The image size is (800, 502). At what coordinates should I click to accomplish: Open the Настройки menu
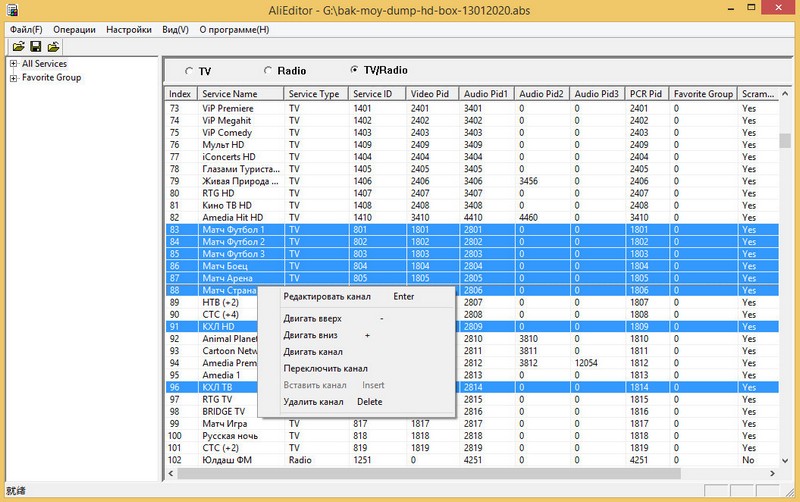129,30
